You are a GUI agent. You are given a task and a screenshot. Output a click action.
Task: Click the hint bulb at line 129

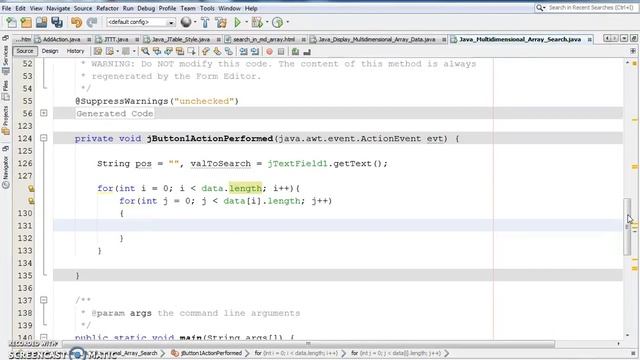31,201
